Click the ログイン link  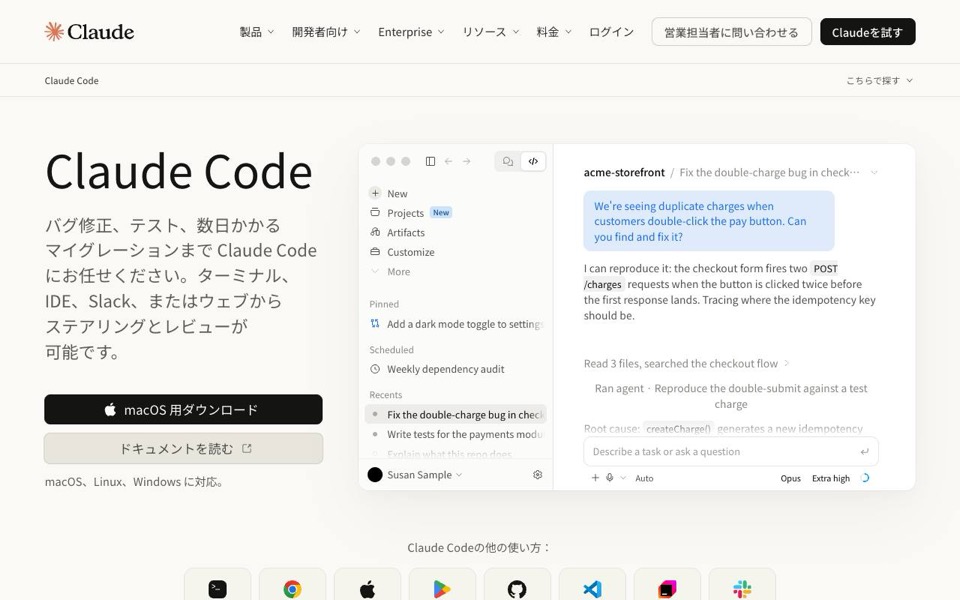611,31
